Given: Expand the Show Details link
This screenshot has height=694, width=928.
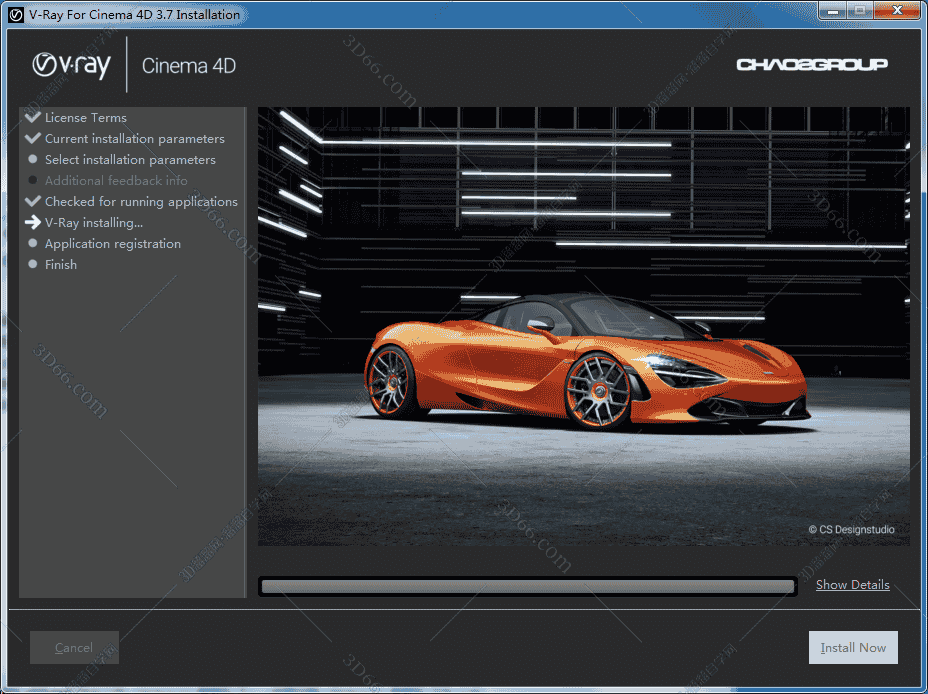Looking at the screenshot, I should [852, 585].
